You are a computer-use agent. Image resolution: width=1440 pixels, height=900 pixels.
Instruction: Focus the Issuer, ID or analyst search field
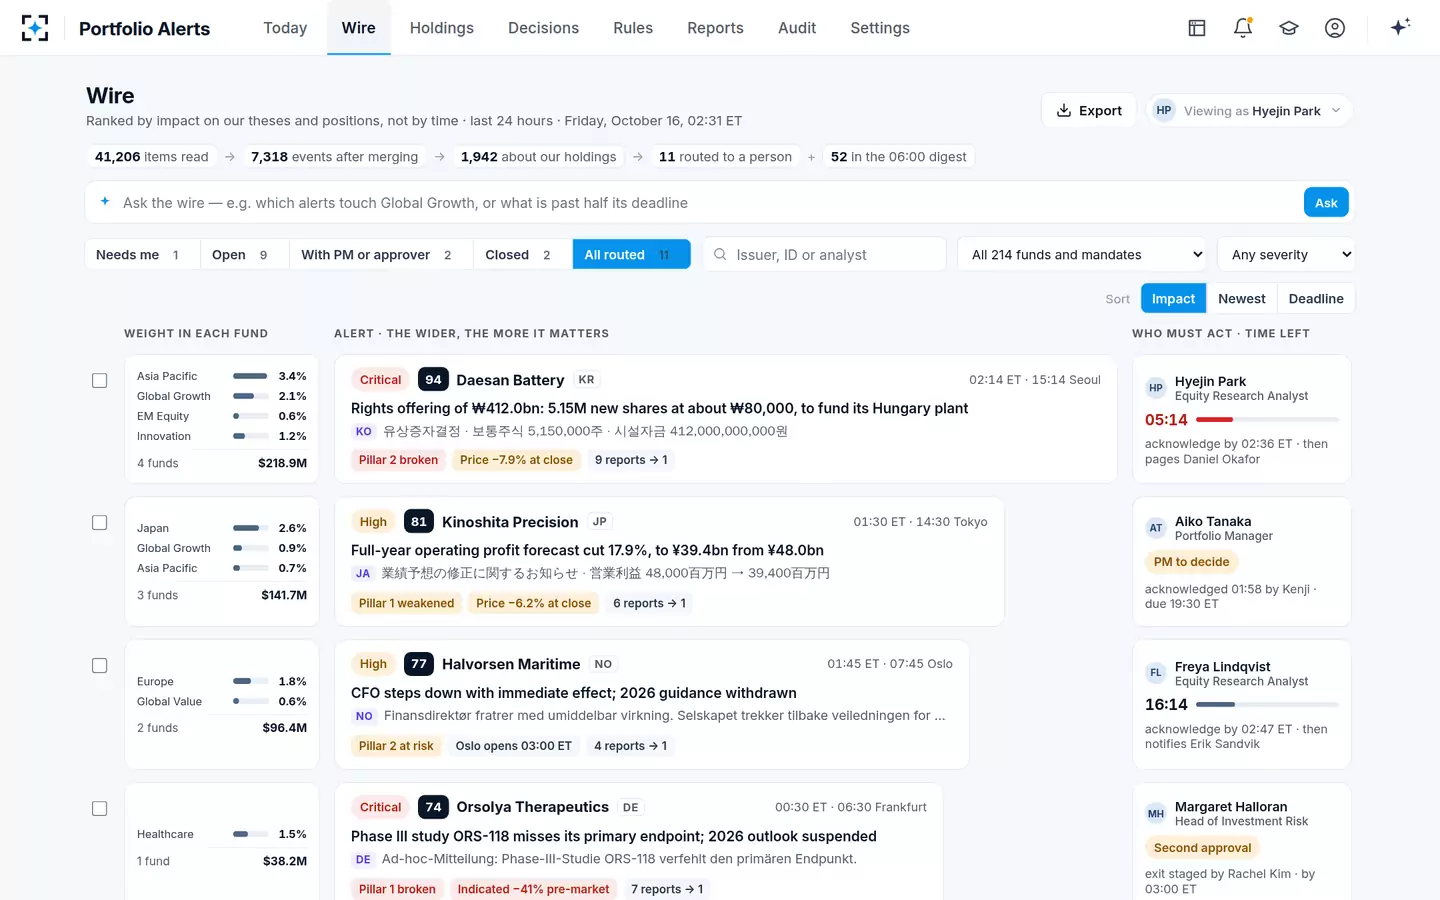coord(825,255)
